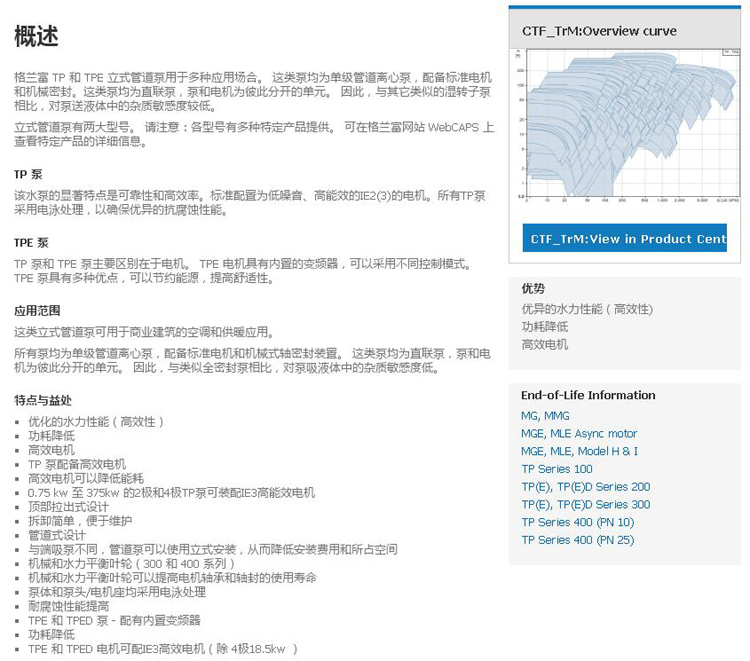Open the TP Series 400 (PN 10) link

[578, 522]
